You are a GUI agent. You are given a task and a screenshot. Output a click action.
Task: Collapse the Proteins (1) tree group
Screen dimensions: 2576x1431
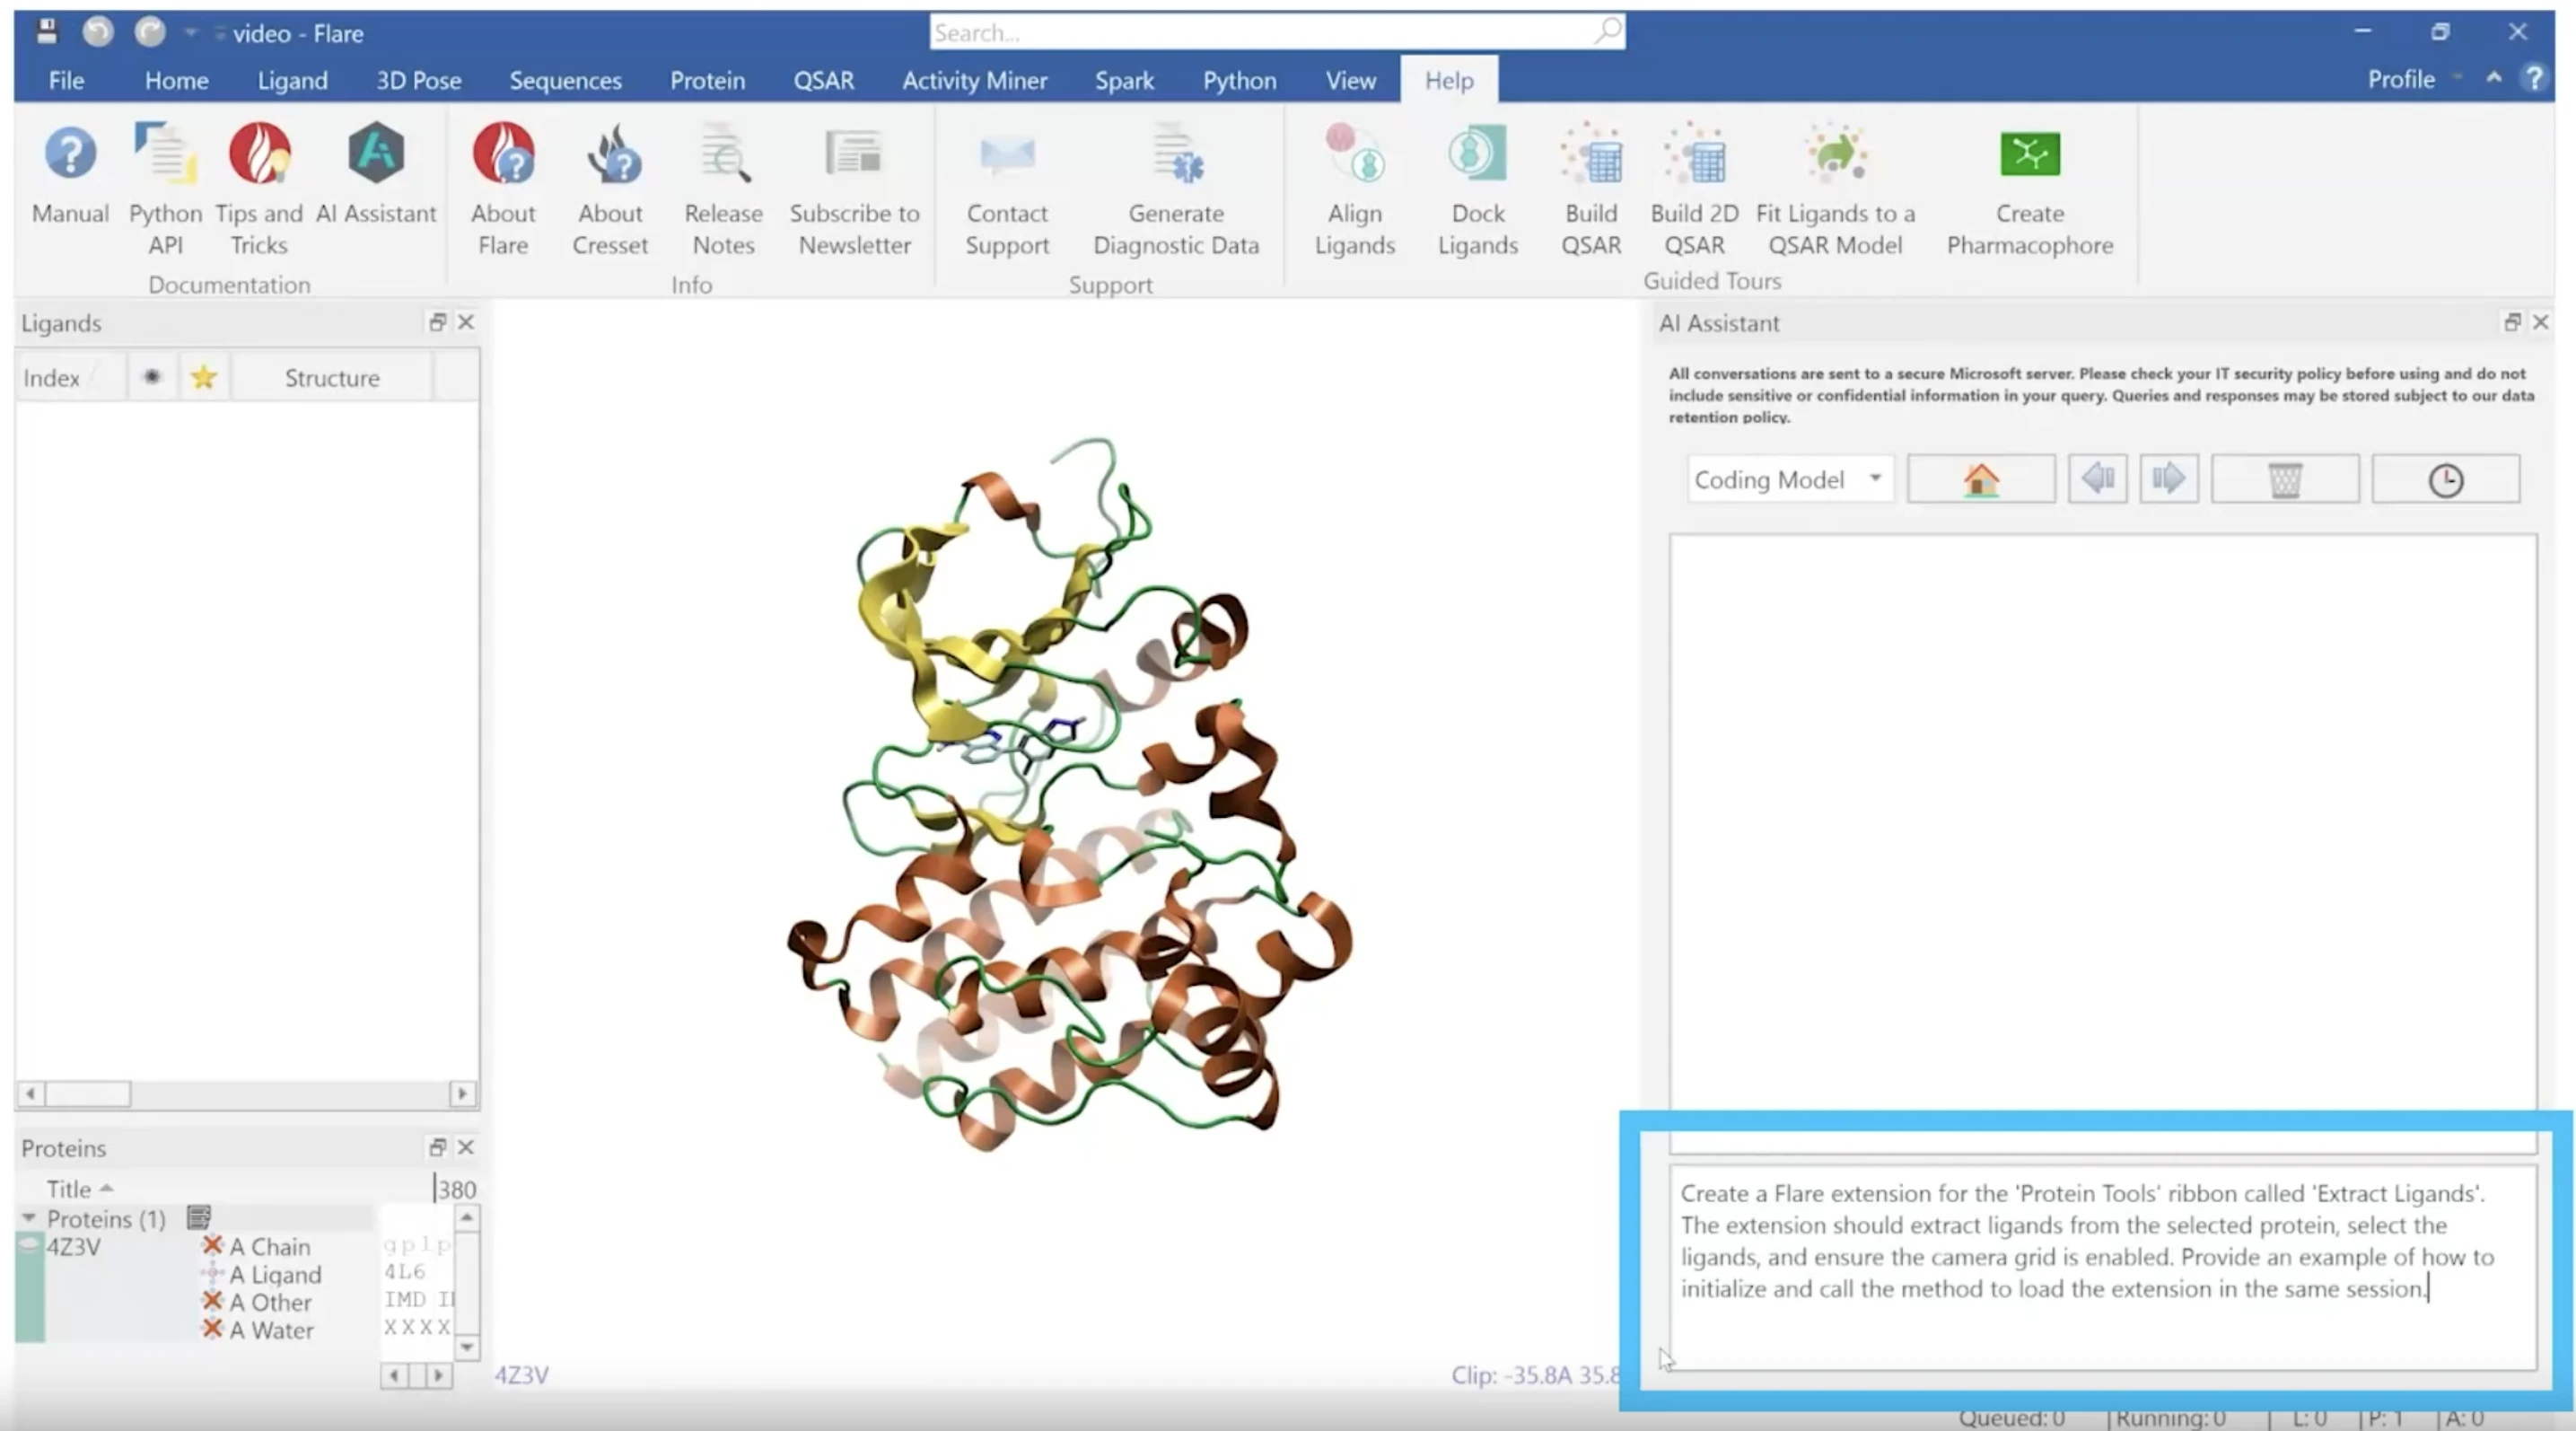29,1218
